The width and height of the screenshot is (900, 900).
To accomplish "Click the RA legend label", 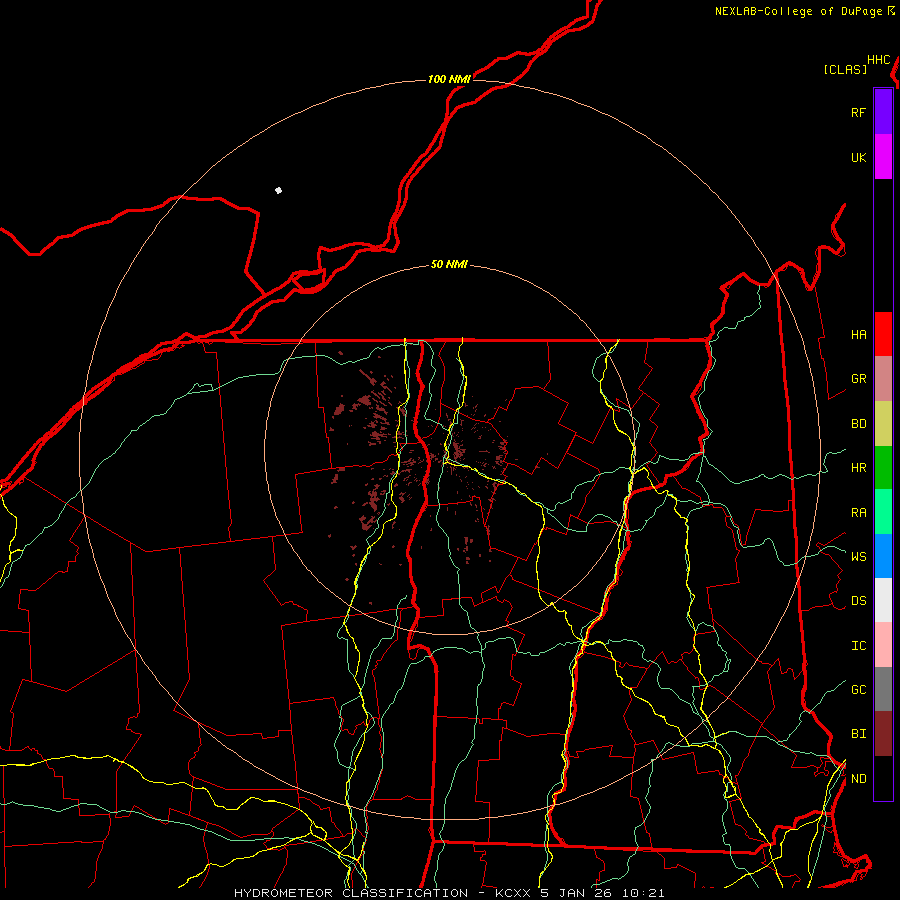I will click(858, 513).
